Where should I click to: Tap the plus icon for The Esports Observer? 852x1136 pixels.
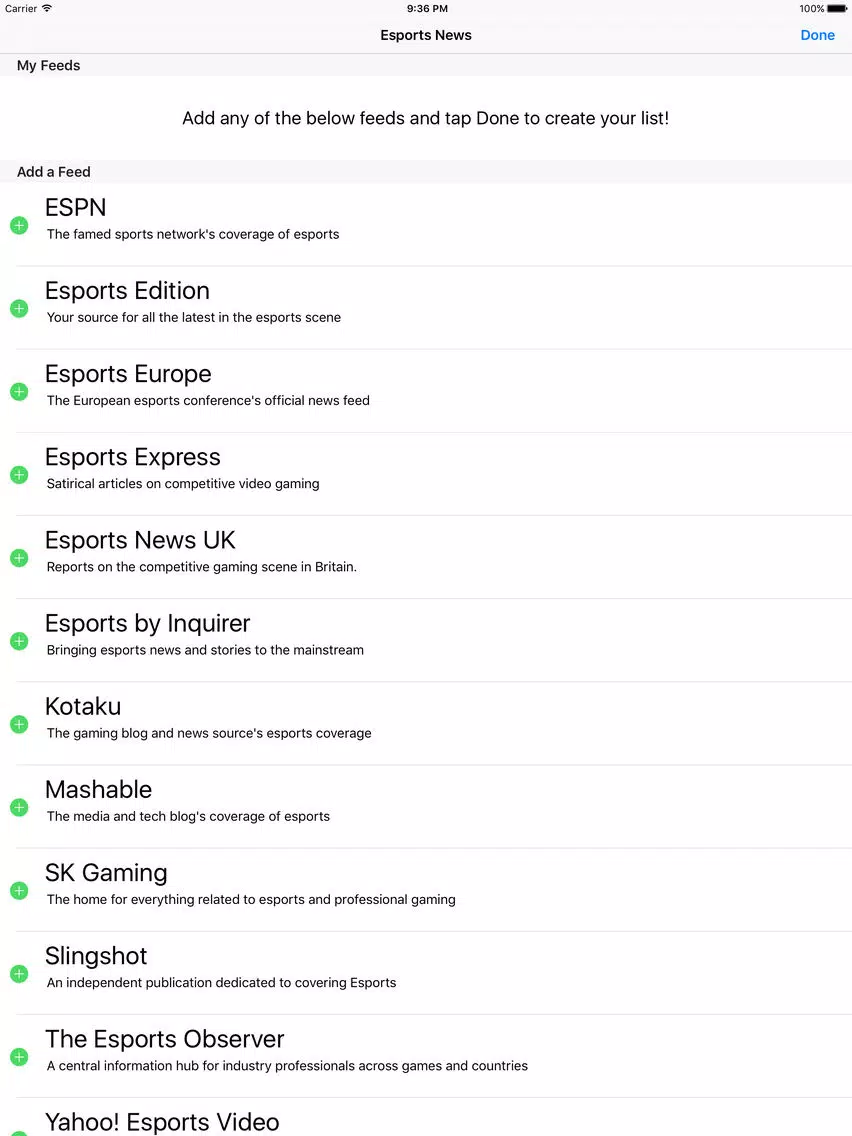pos(19,1057)
